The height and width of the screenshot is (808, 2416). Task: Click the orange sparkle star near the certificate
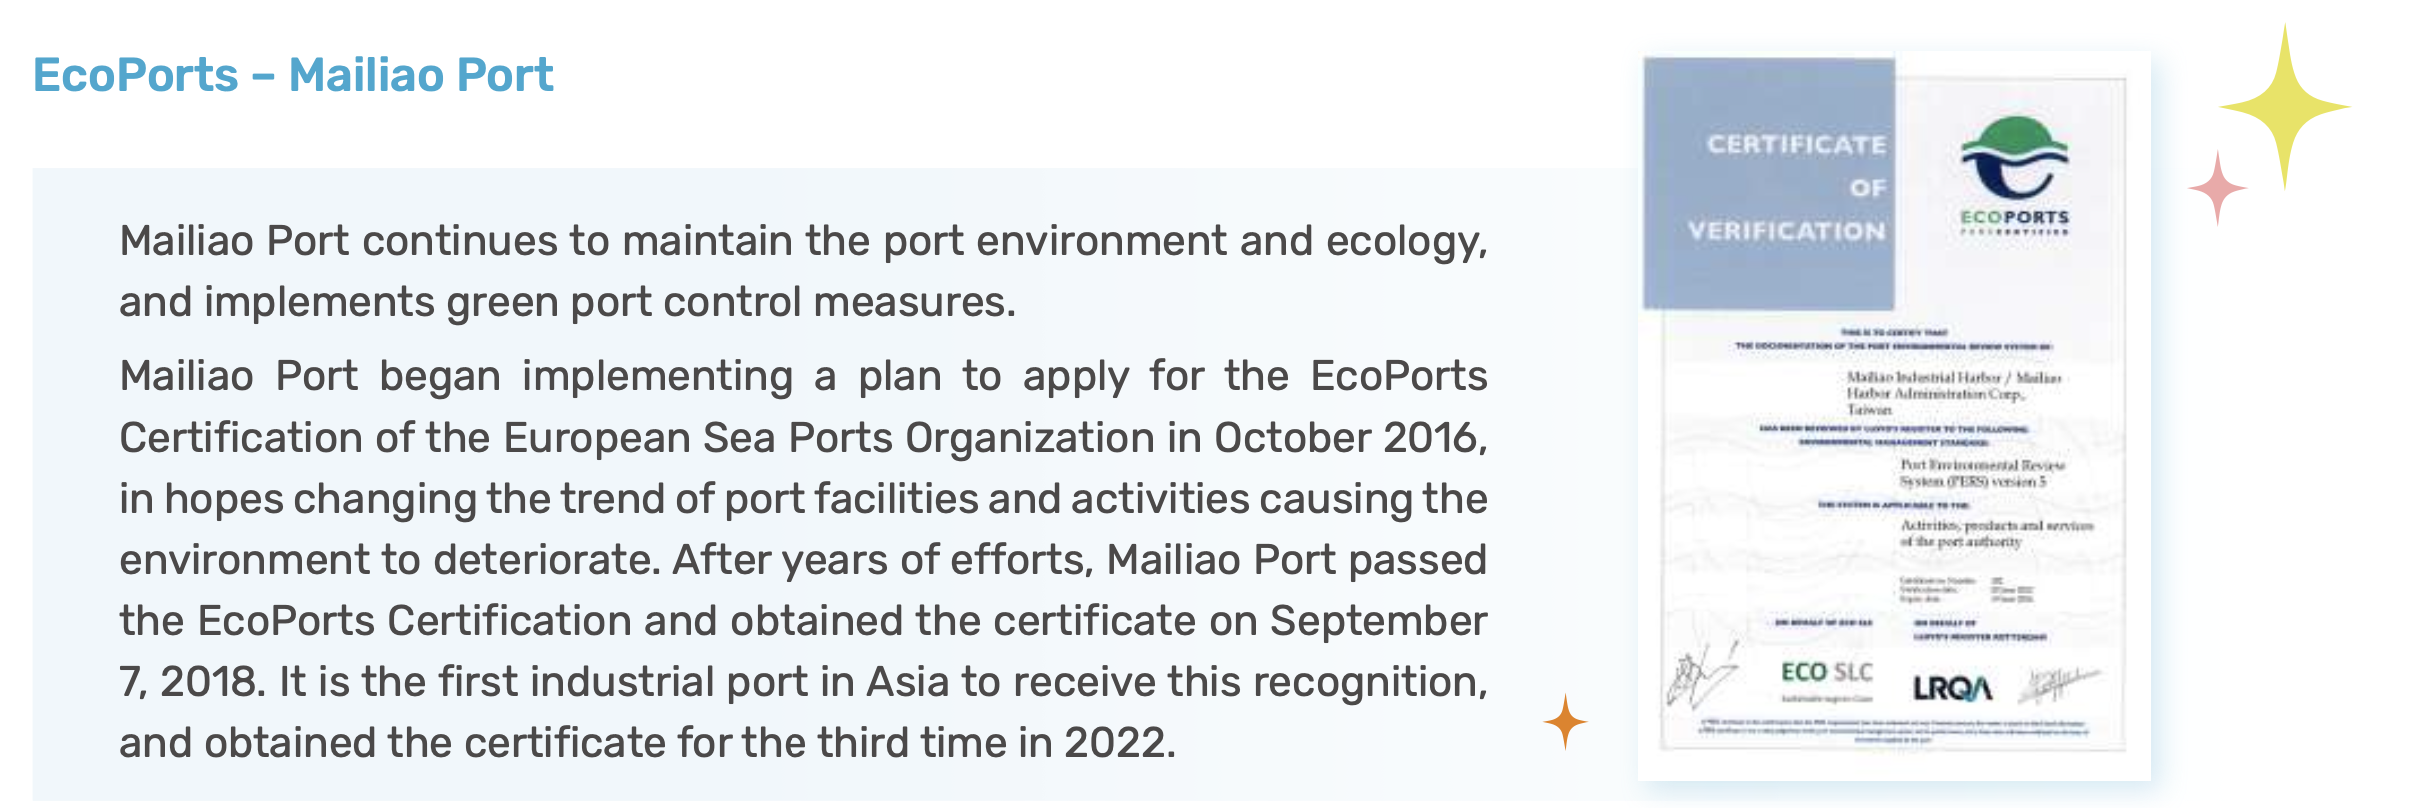tap(1565, 721)
